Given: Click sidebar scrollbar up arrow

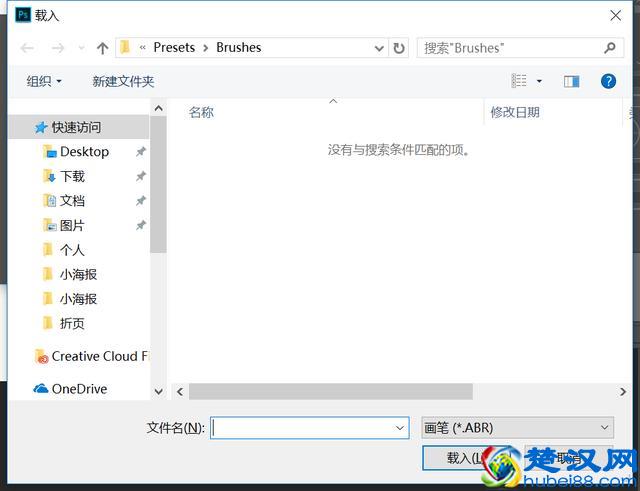Looking at the screenshot, I should (158, 108).
